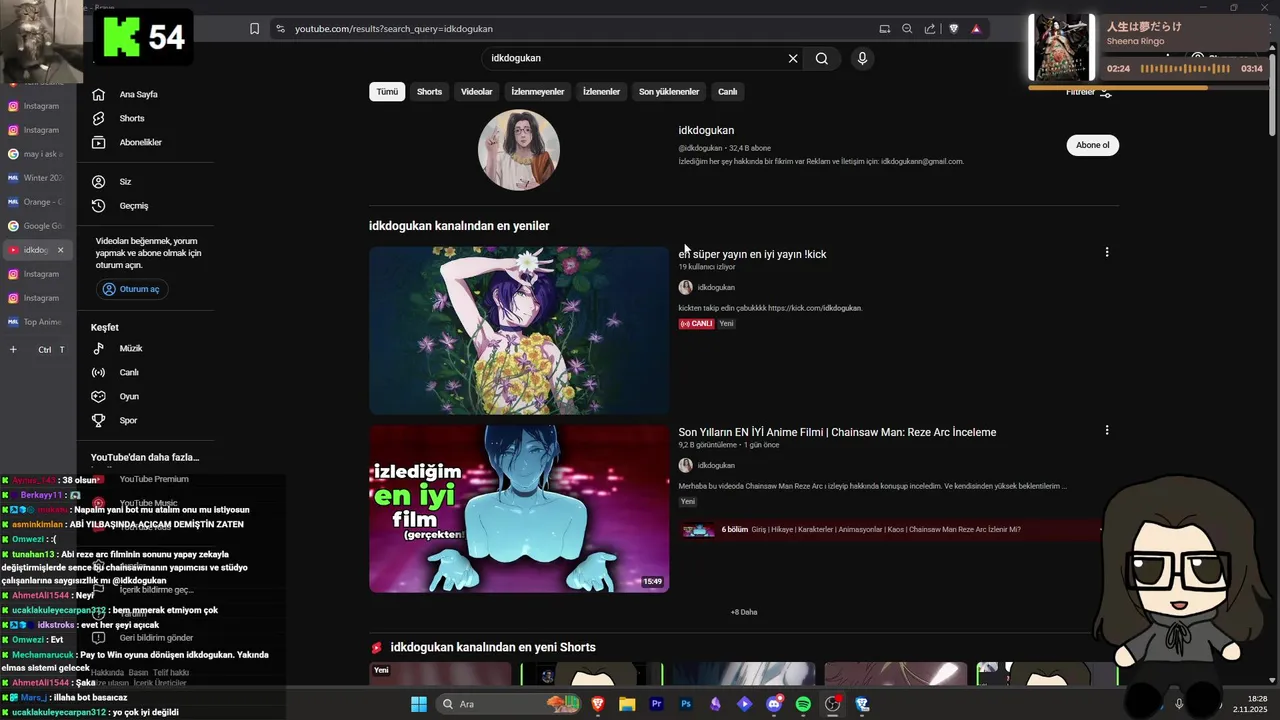Open the Sheena Ringo album art widget
Screen dimensions: 1280x720
[x=1062, y=47]
